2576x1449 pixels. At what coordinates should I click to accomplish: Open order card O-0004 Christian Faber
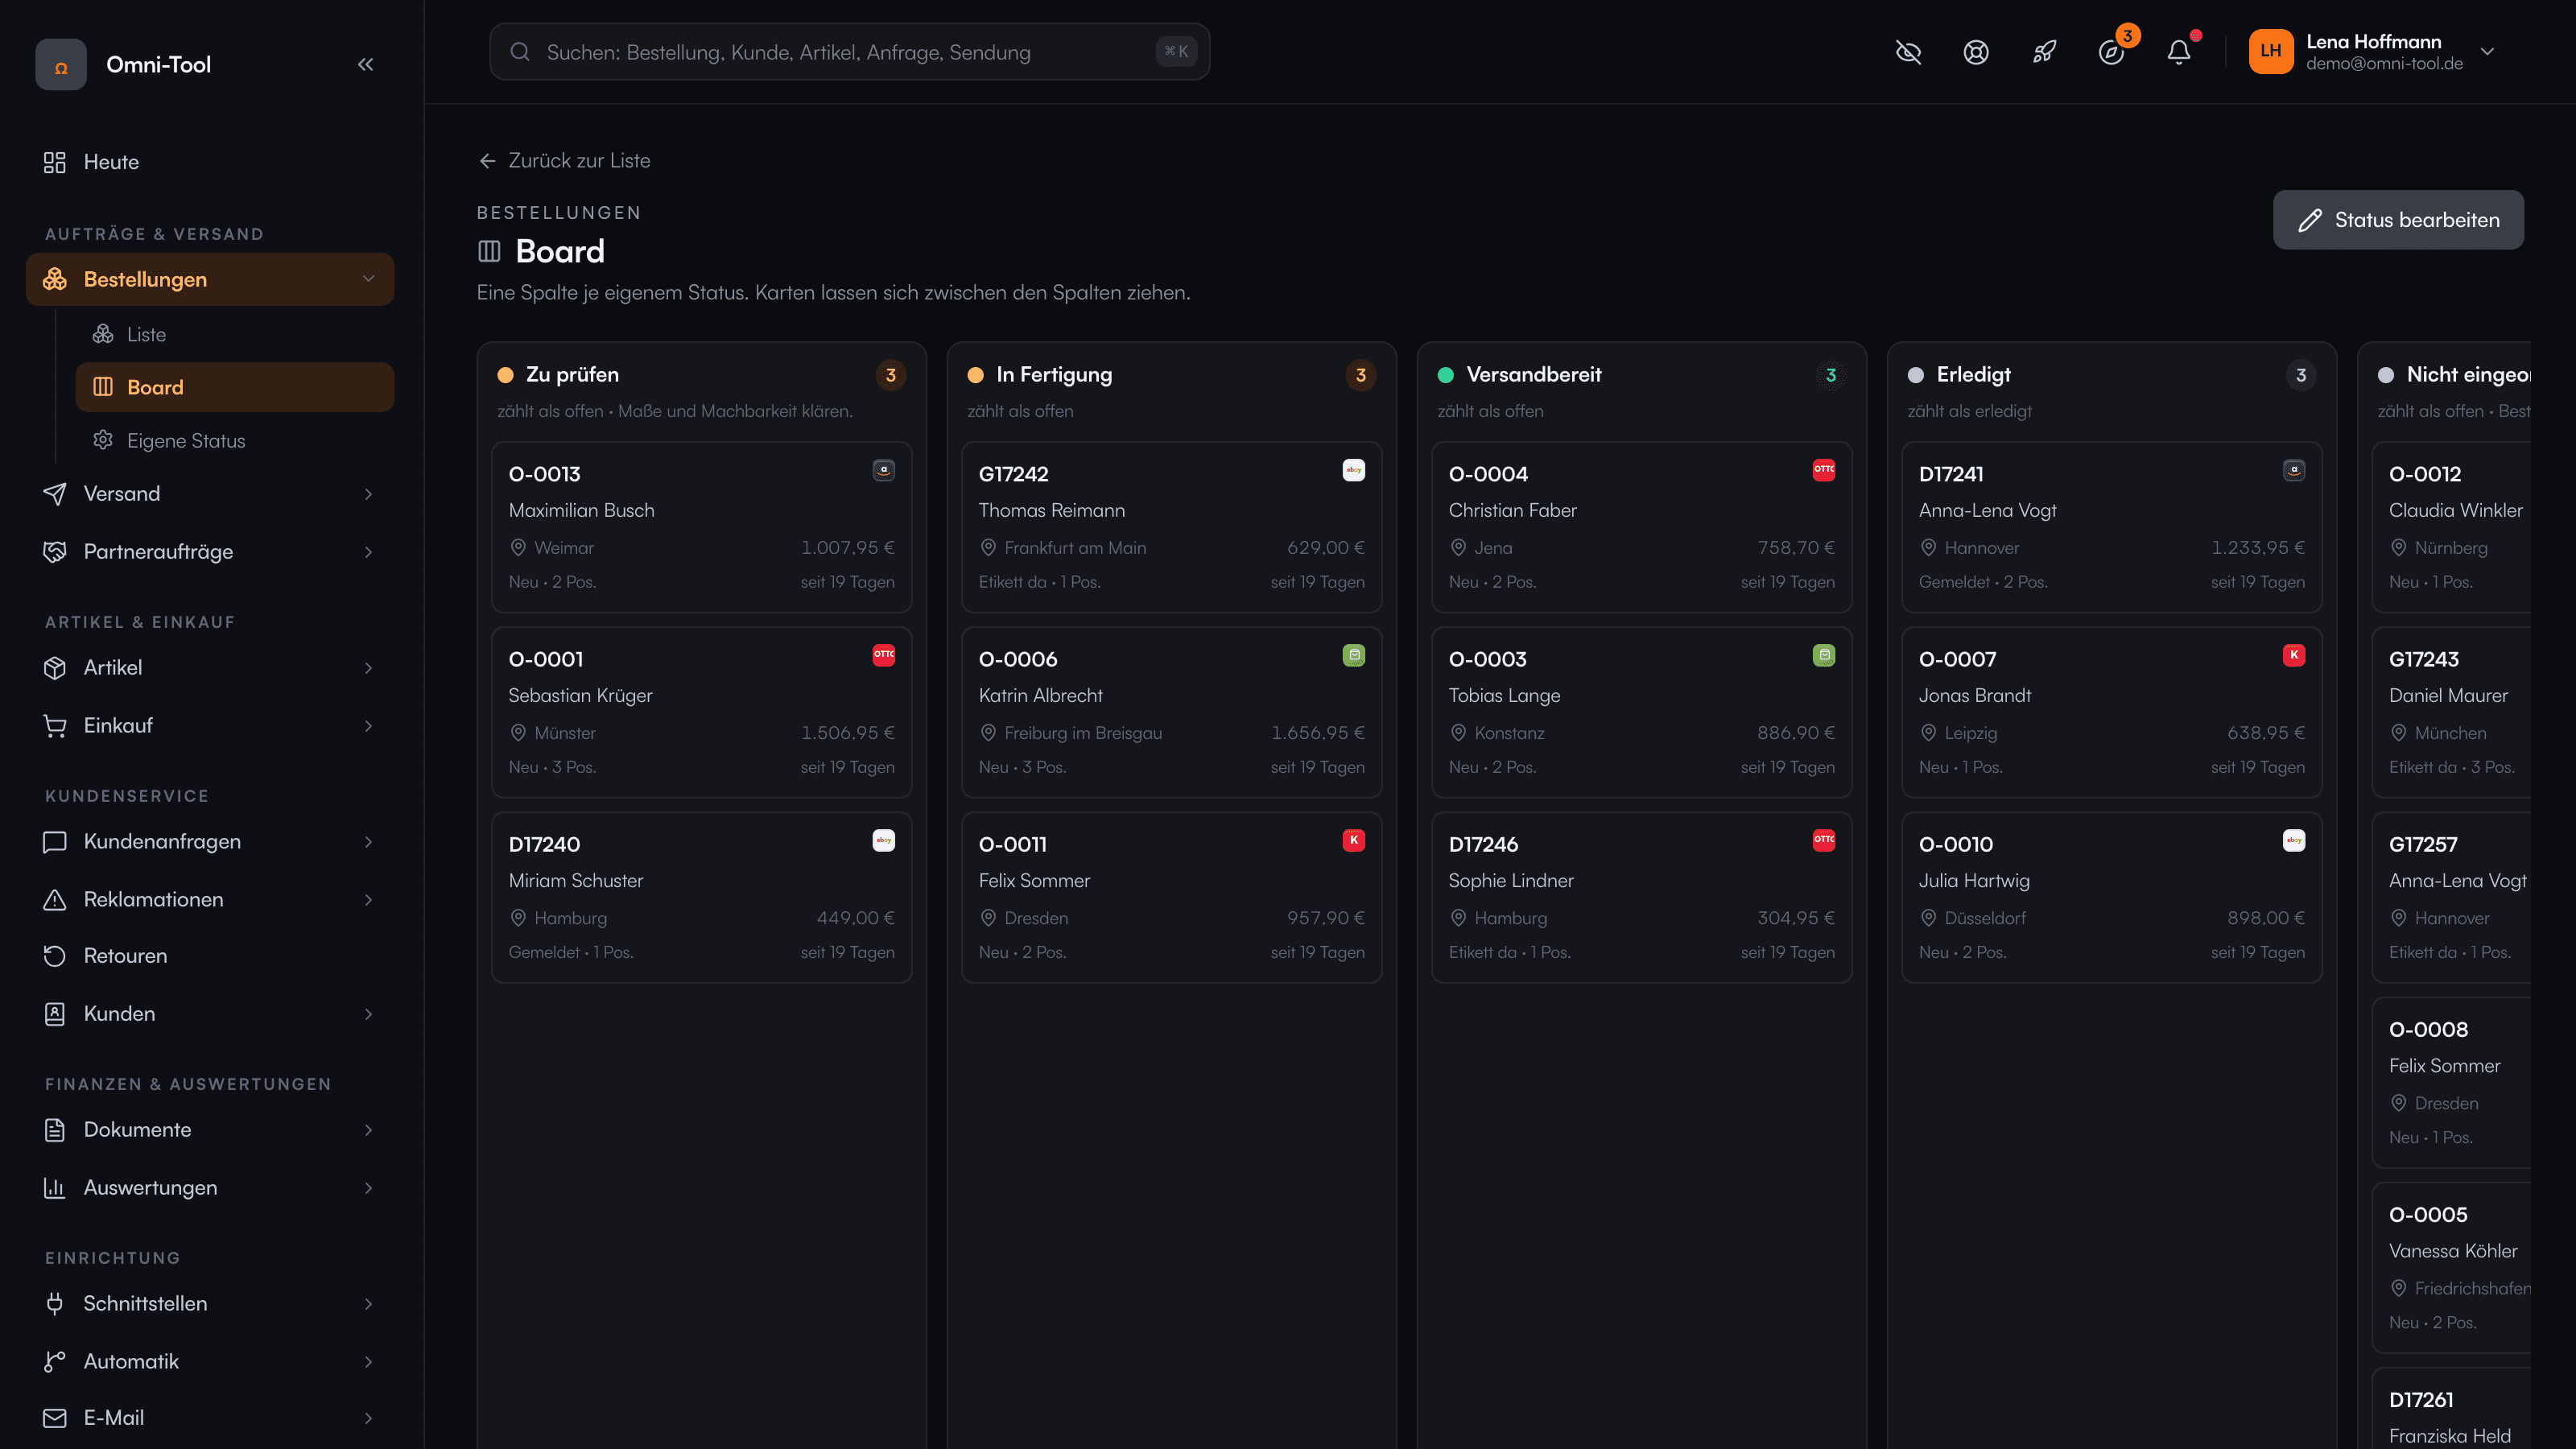(1641, 527)
